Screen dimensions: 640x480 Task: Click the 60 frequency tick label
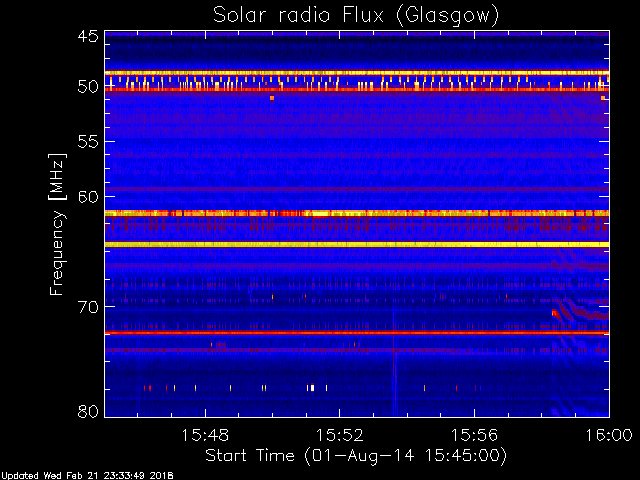click(88, 197)
